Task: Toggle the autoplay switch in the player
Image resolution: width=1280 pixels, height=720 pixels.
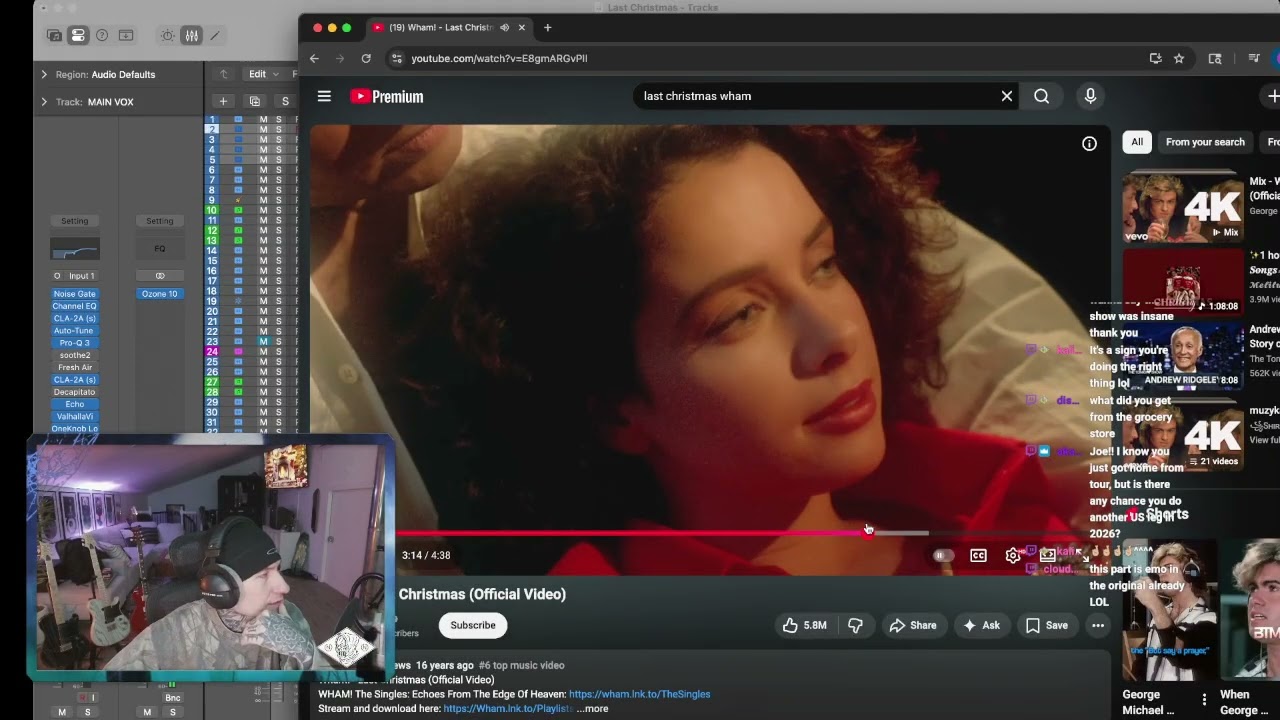Action: [942, 555]
